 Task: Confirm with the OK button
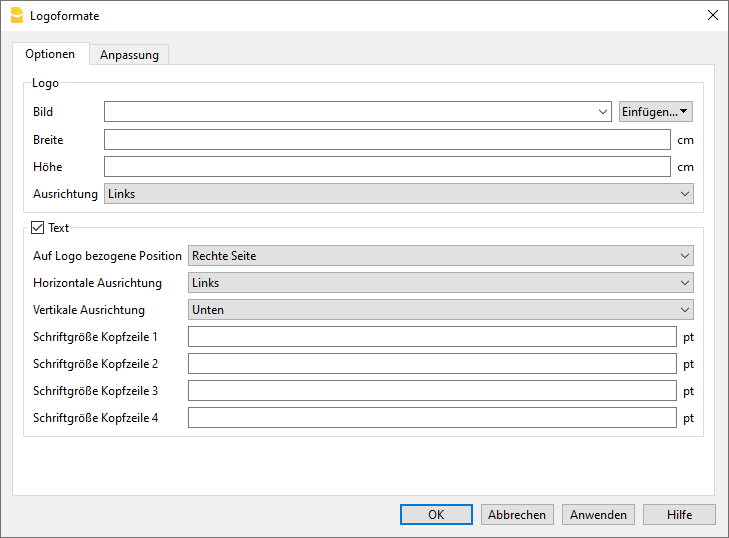[436, 515]
